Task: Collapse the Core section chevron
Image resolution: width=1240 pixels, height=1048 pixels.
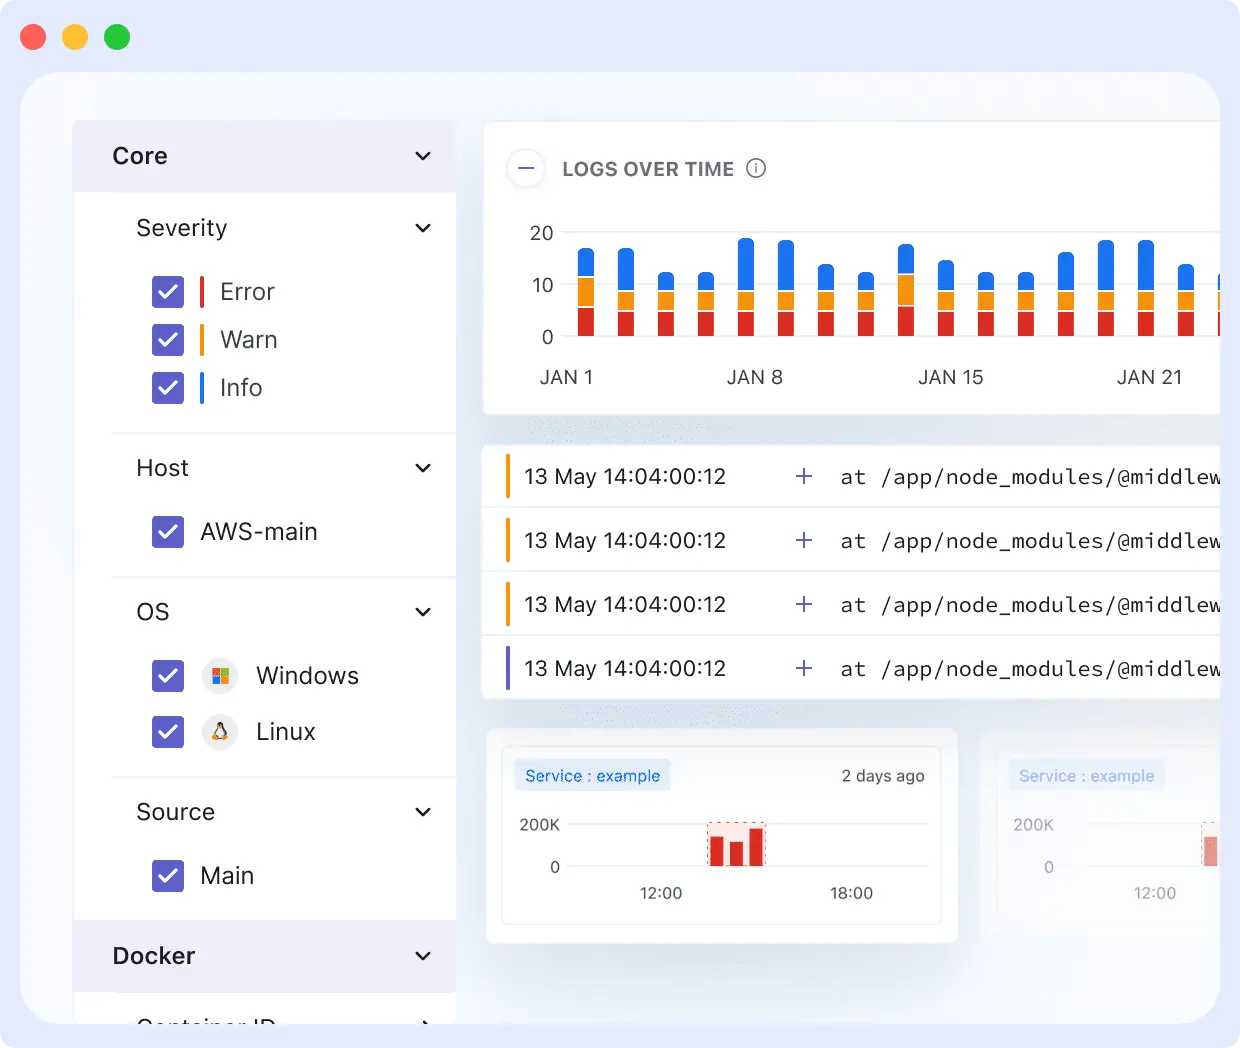Action: click(423, 156)
